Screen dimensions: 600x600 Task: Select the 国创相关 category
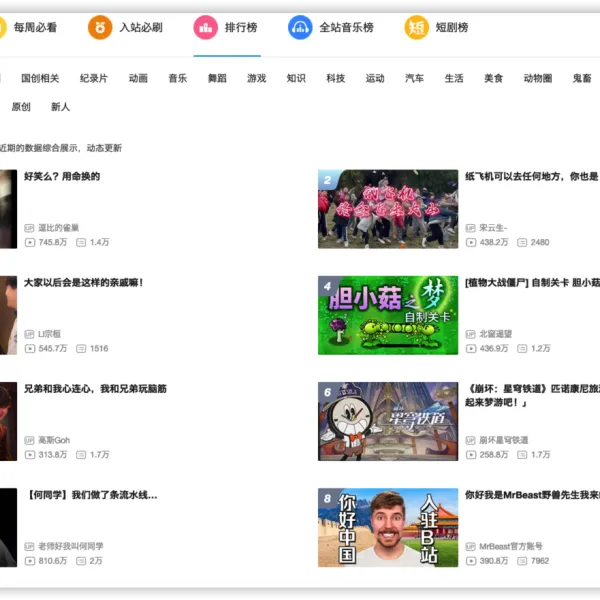coord(40,78)
